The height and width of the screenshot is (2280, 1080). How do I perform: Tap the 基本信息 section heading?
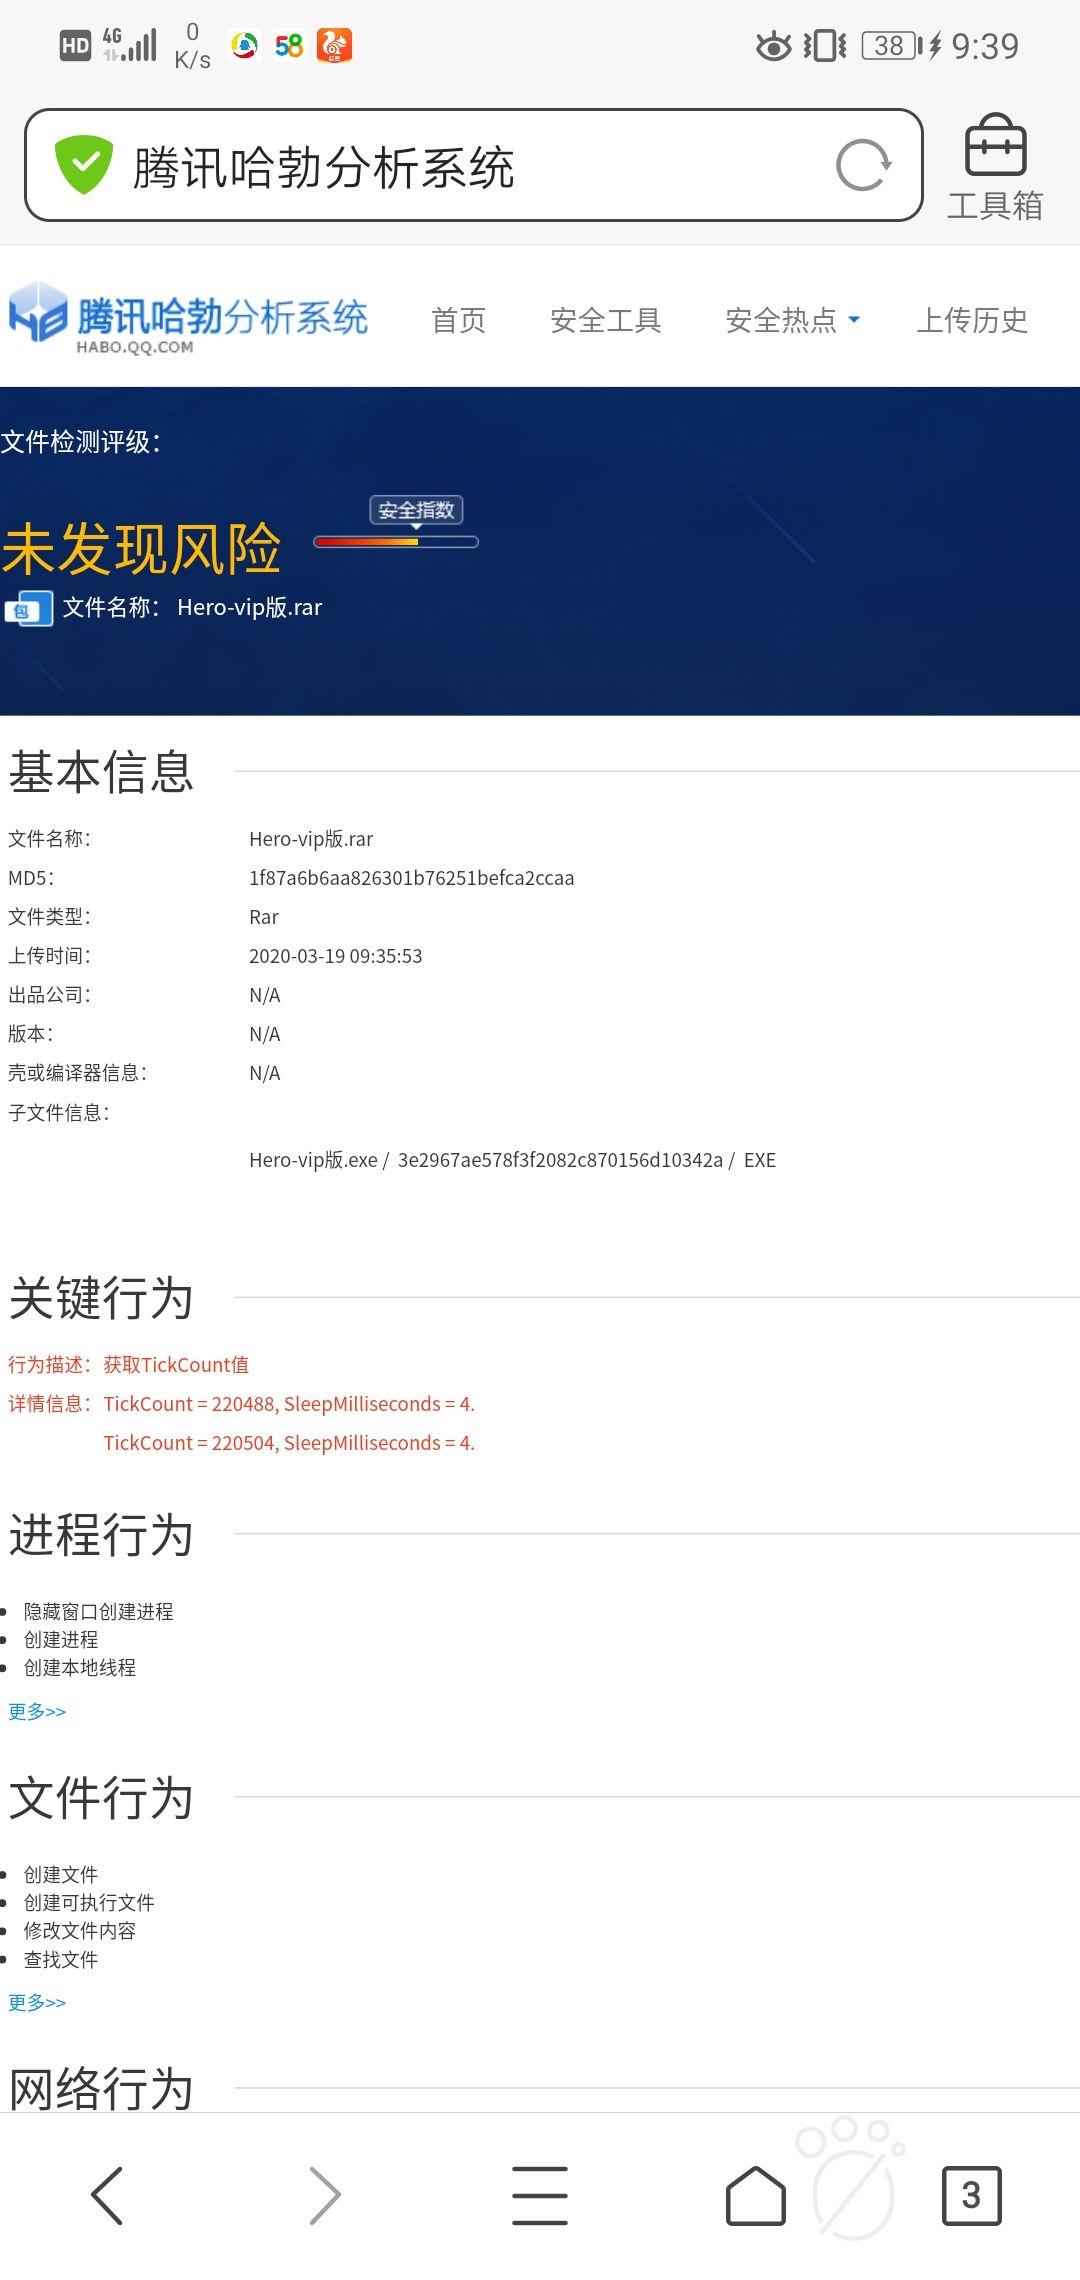pos(101,772)
